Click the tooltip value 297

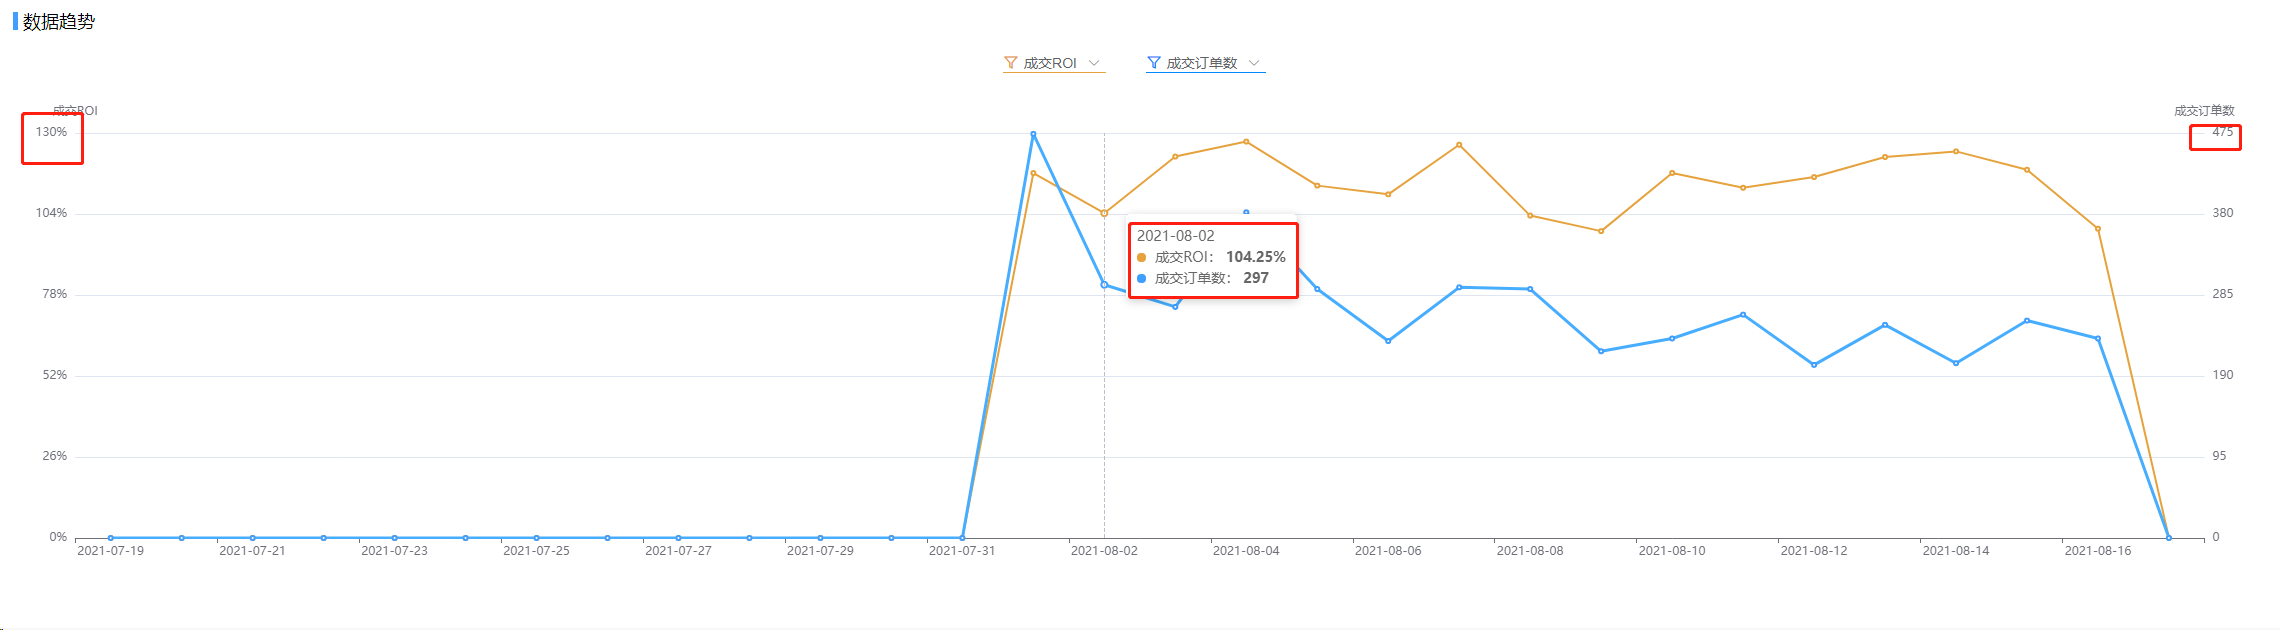coord(1256,278)
